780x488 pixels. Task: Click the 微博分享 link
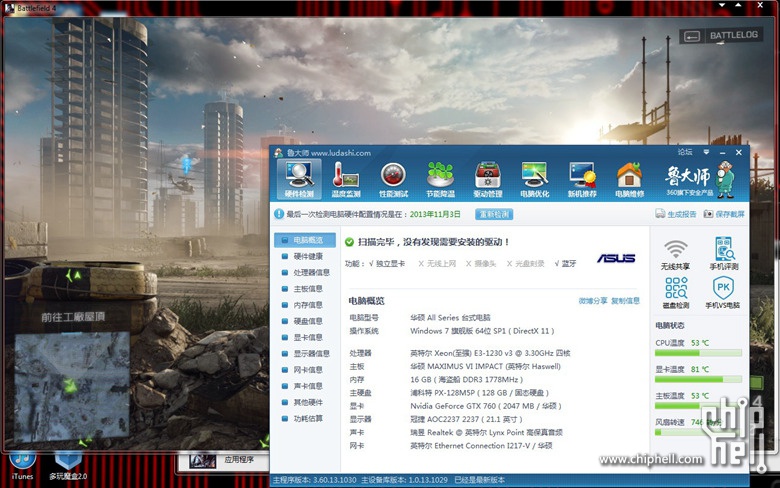click(592, 301)
